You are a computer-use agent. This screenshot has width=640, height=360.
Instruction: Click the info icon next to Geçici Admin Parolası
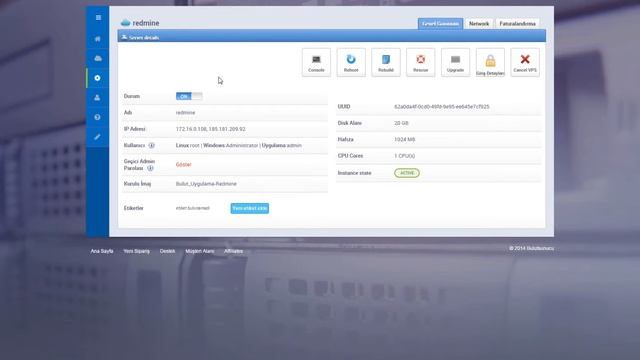(150, 168)
